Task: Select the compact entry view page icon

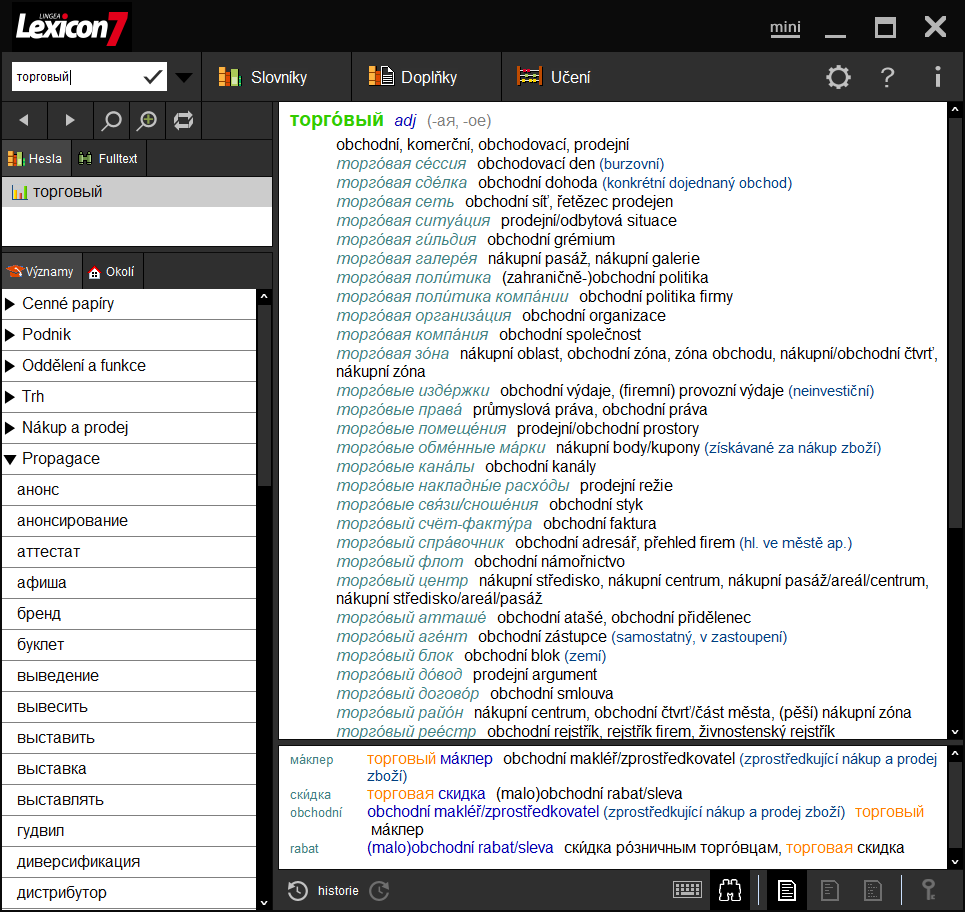Action: click(873, 890)
